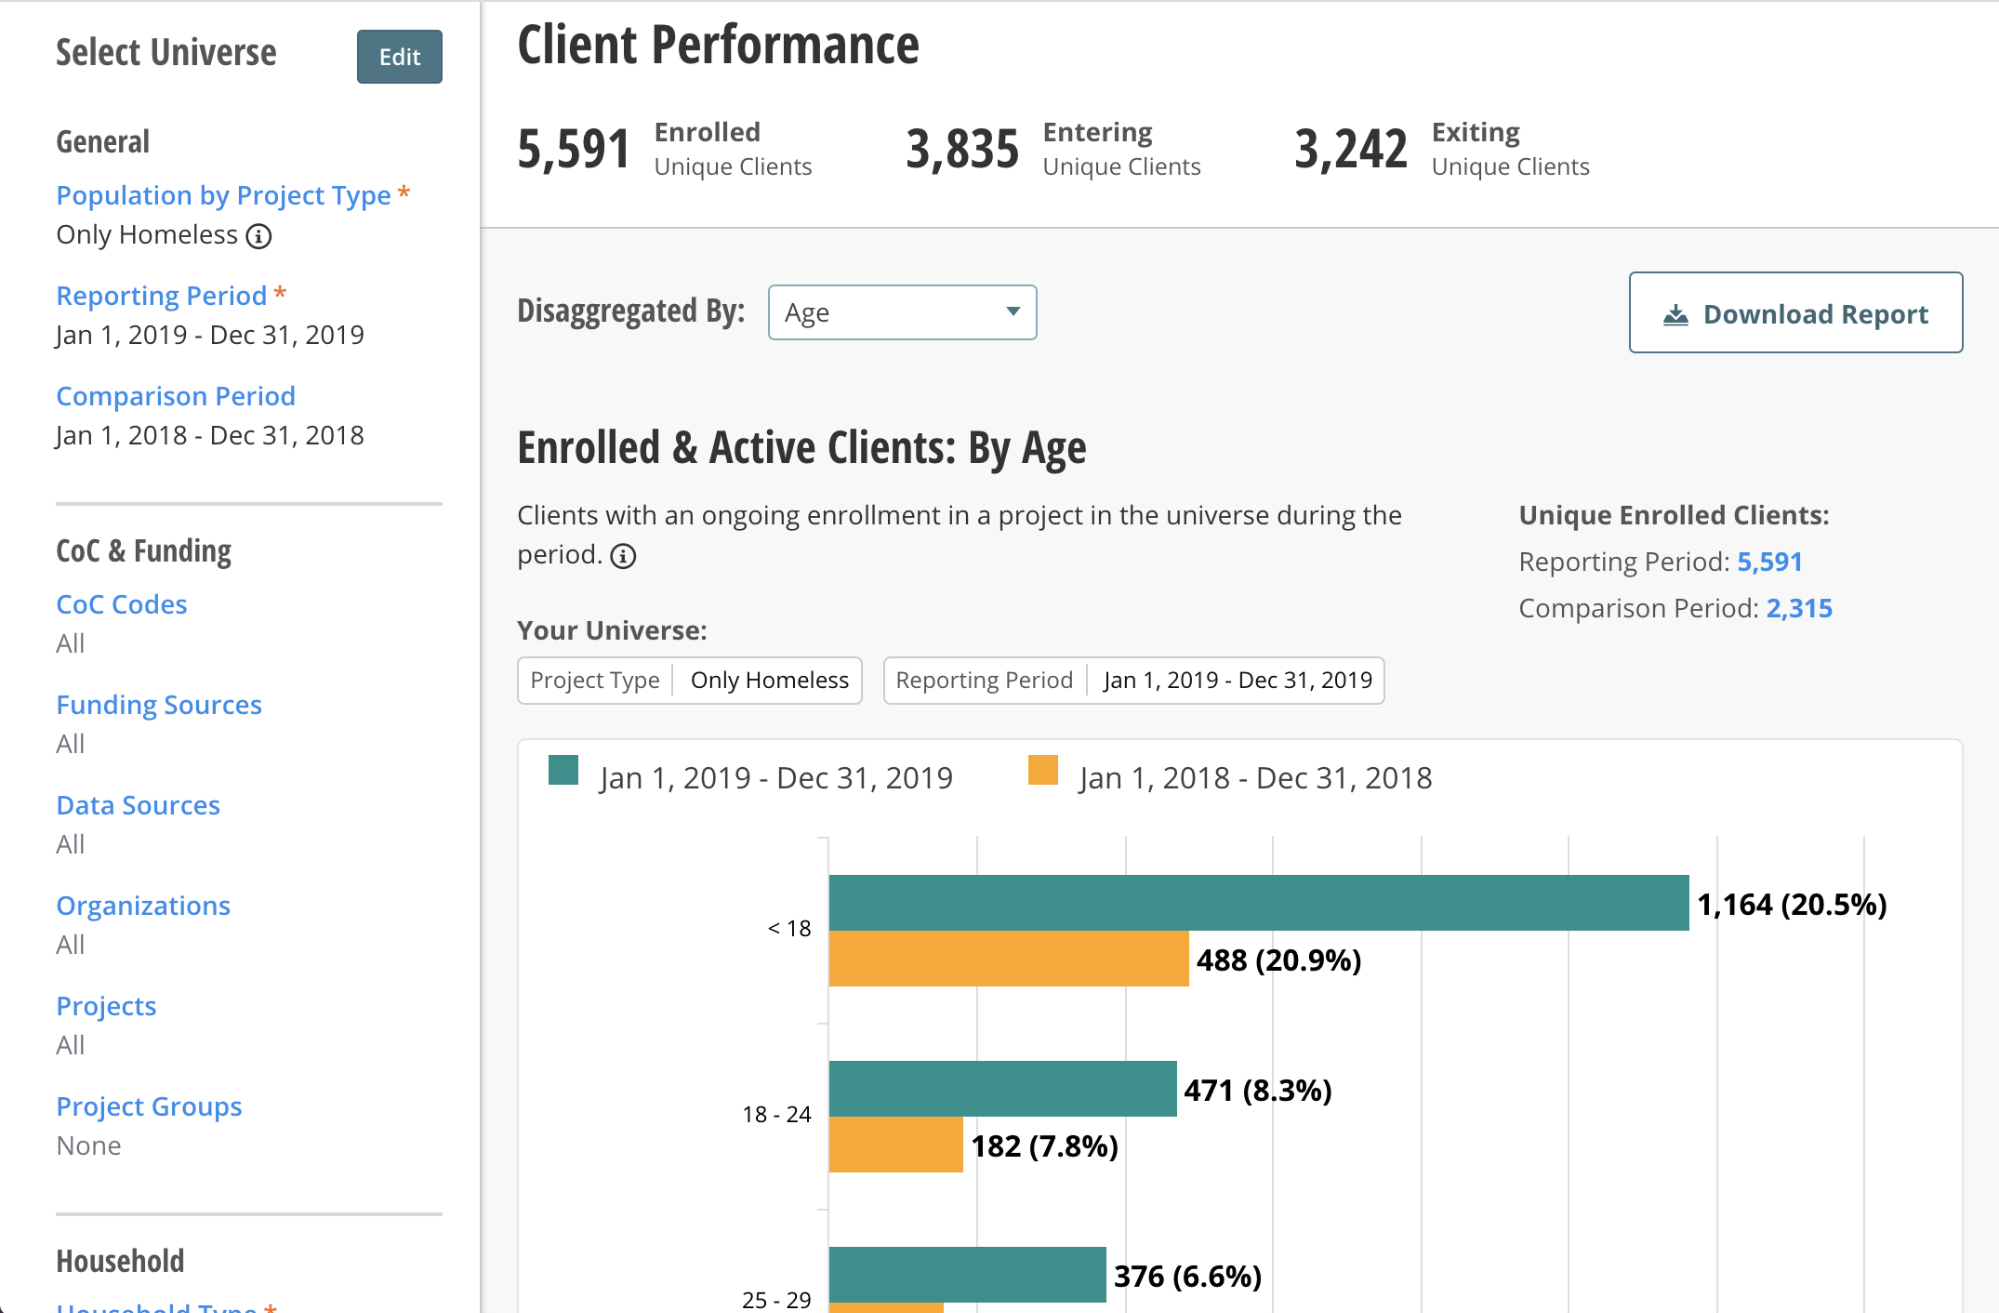Click the info icon after enrollment description
The image size is (1999, 1313).
click(623, 556)
